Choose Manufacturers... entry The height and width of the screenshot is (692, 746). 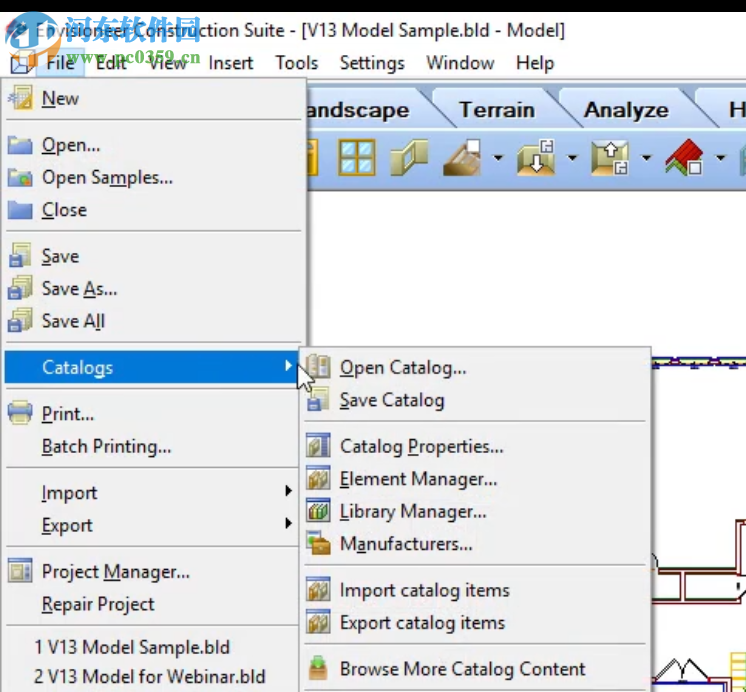coord(477,543)
